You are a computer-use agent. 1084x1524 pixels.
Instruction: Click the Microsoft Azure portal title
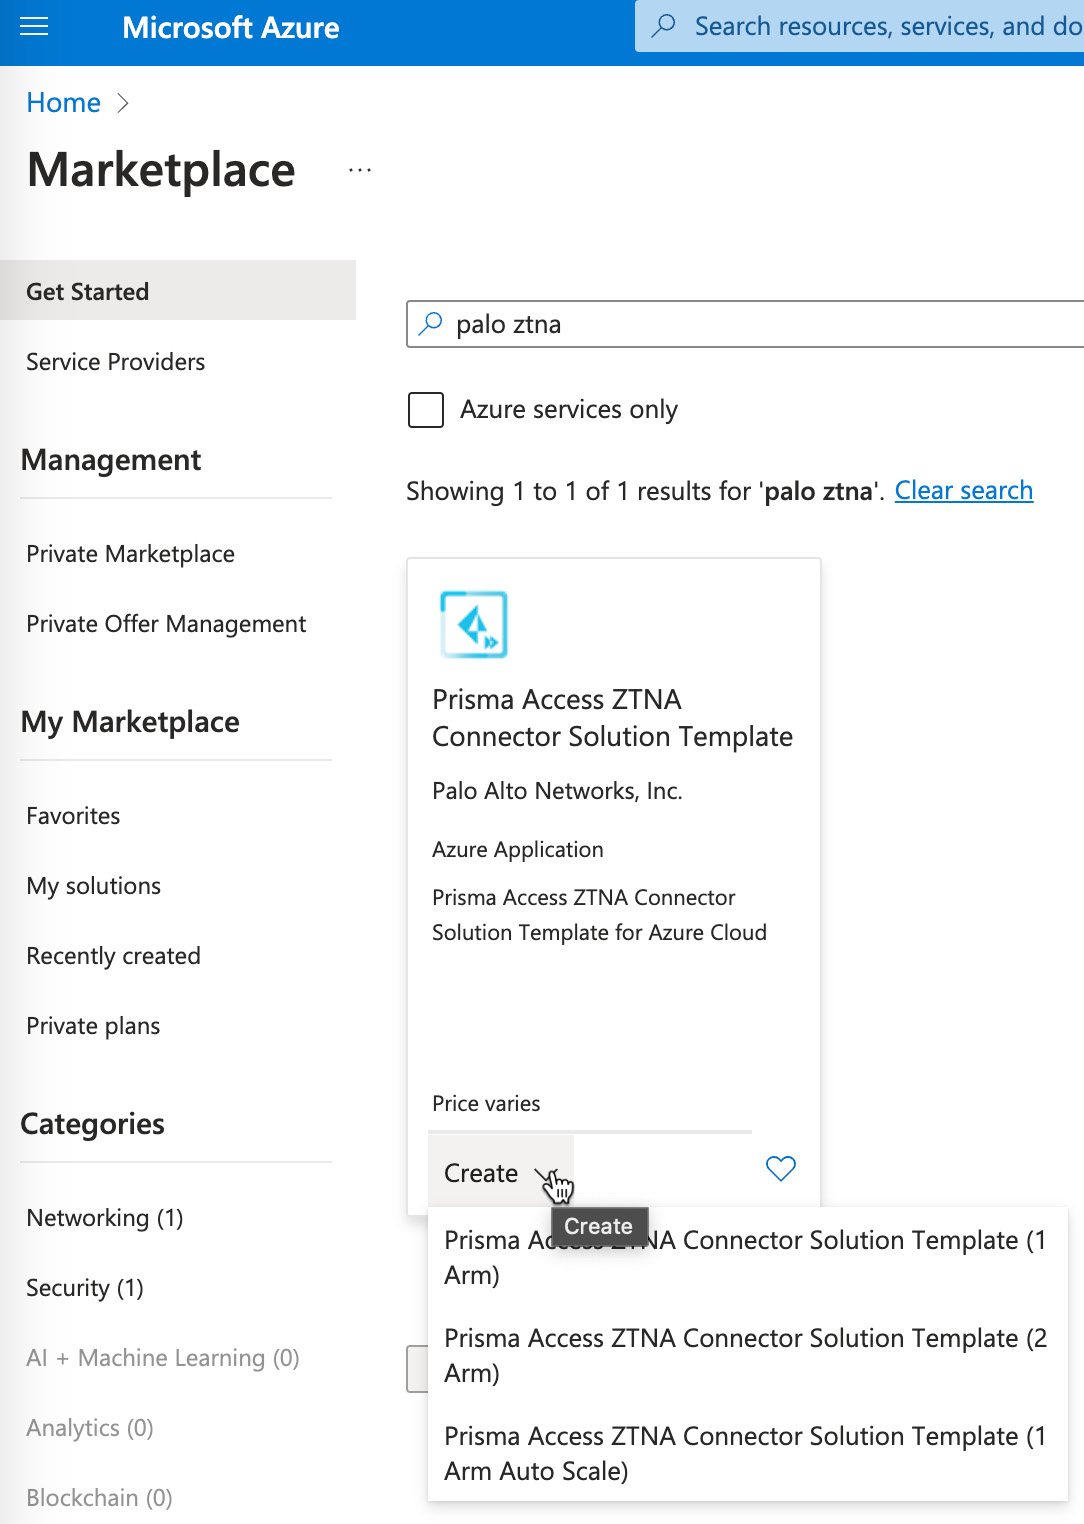point(231,27)
